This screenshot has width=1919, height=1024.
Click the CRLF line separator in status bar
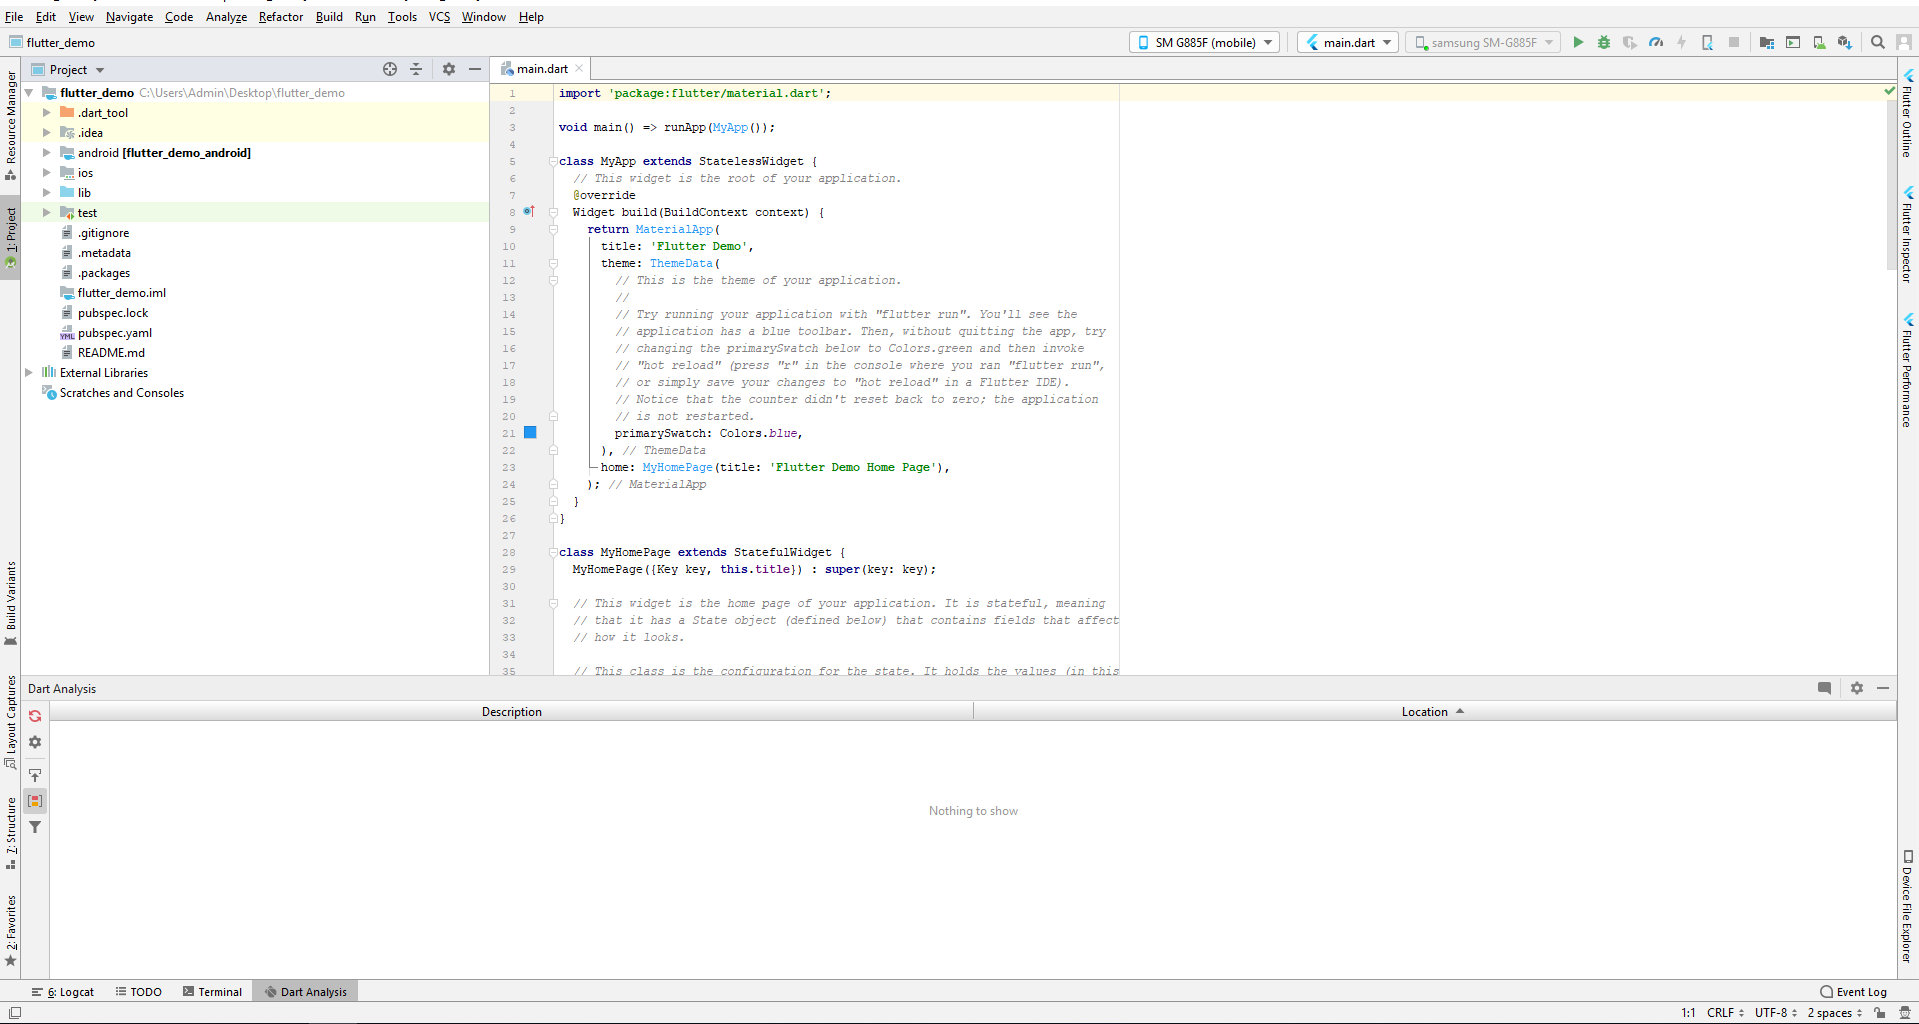click(x=1725, y=1012)
